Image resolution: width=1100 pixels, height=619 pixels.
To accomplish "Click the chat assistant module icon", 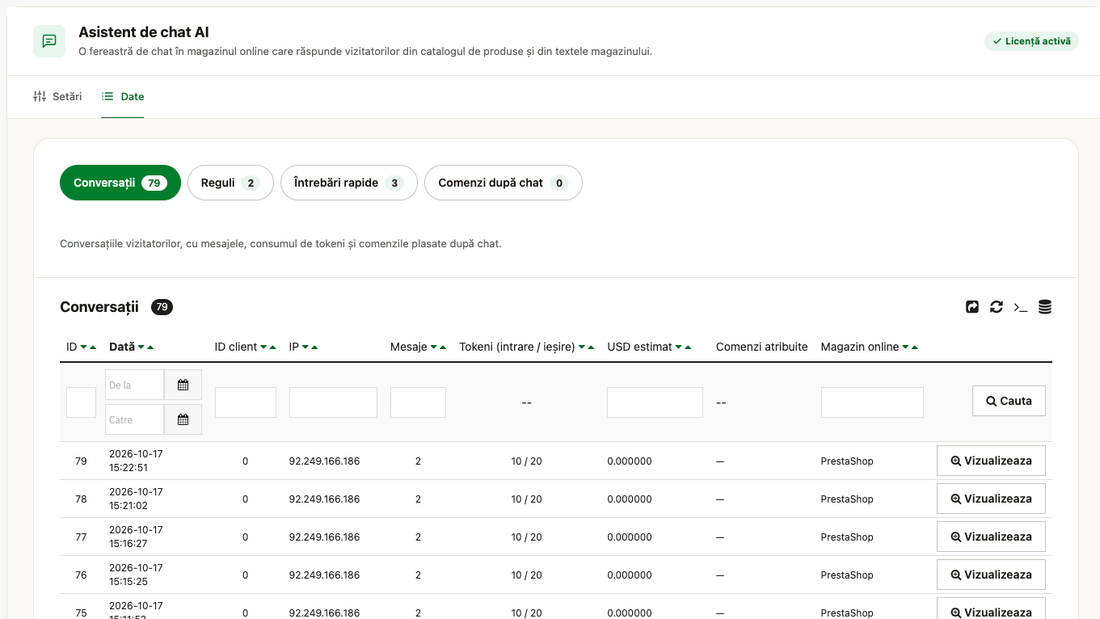I will tap(49, 41).
